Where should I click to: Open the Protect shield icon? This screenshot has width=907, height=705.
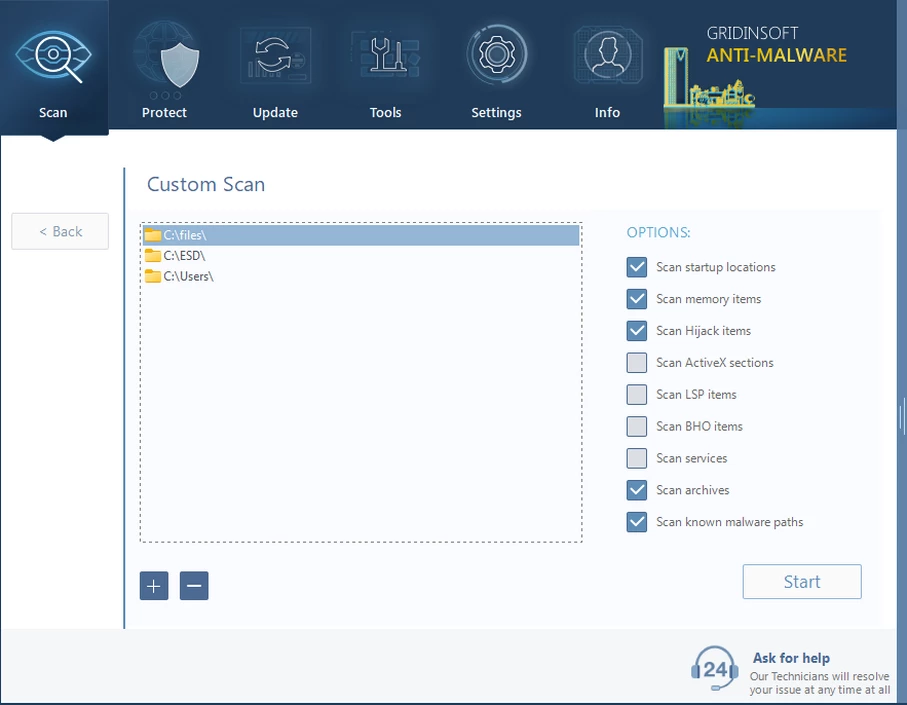(x=165, y=58)
